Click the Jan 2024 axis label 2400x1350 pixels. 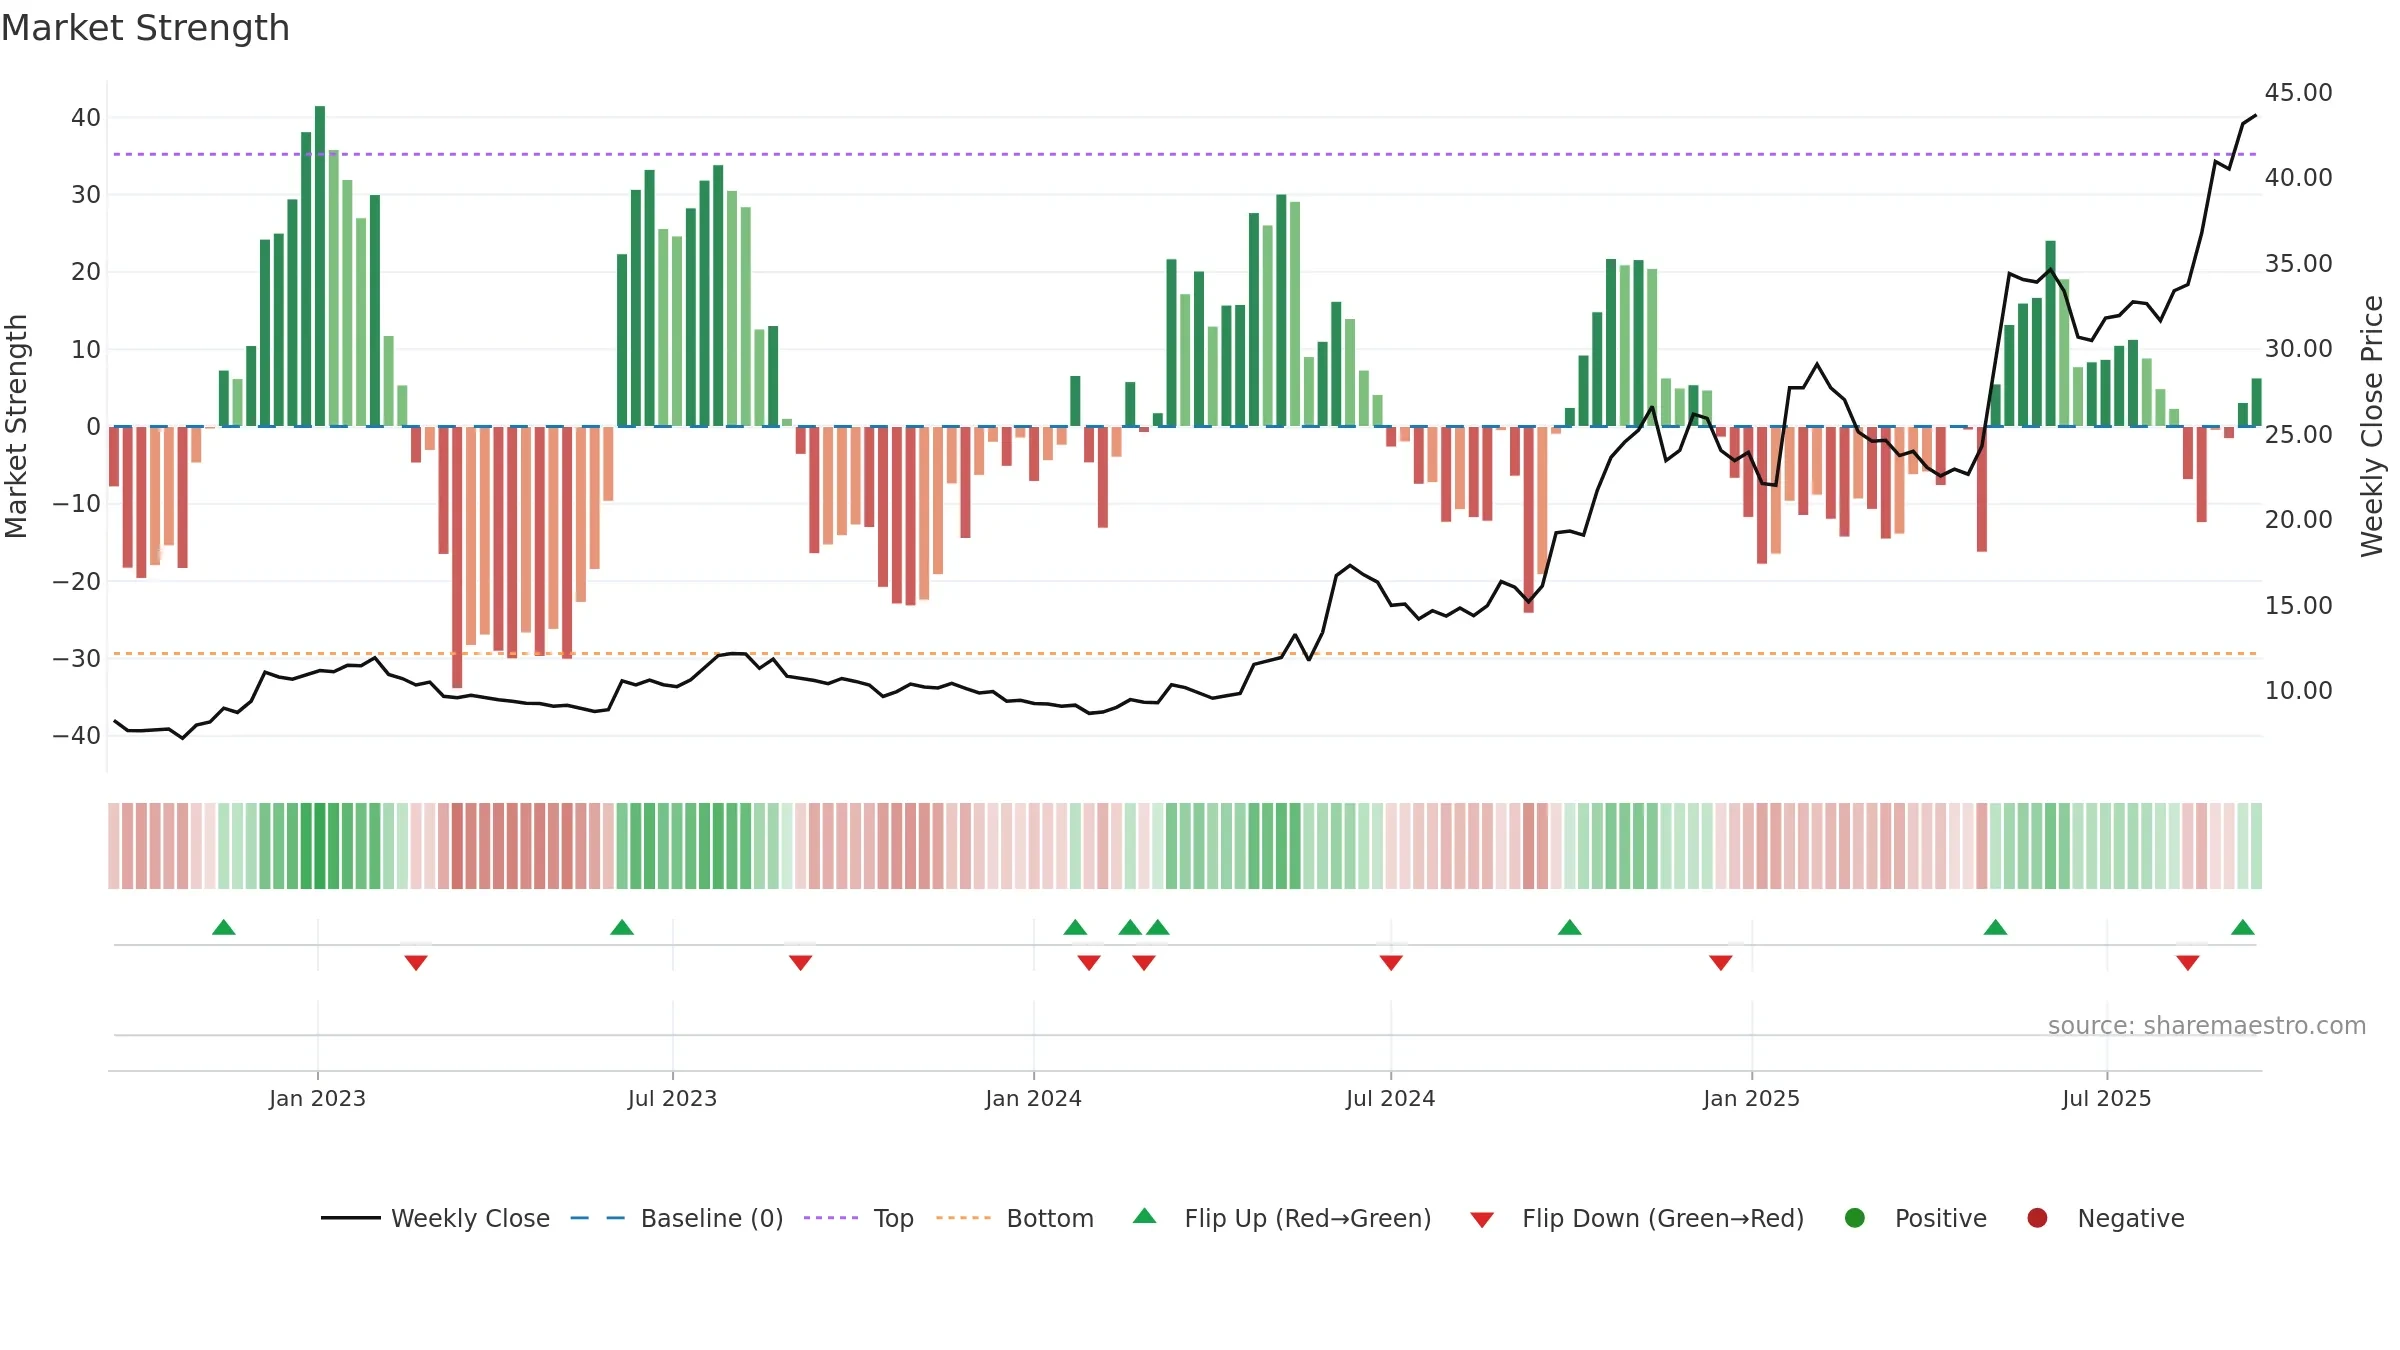coord(1033,1098)
